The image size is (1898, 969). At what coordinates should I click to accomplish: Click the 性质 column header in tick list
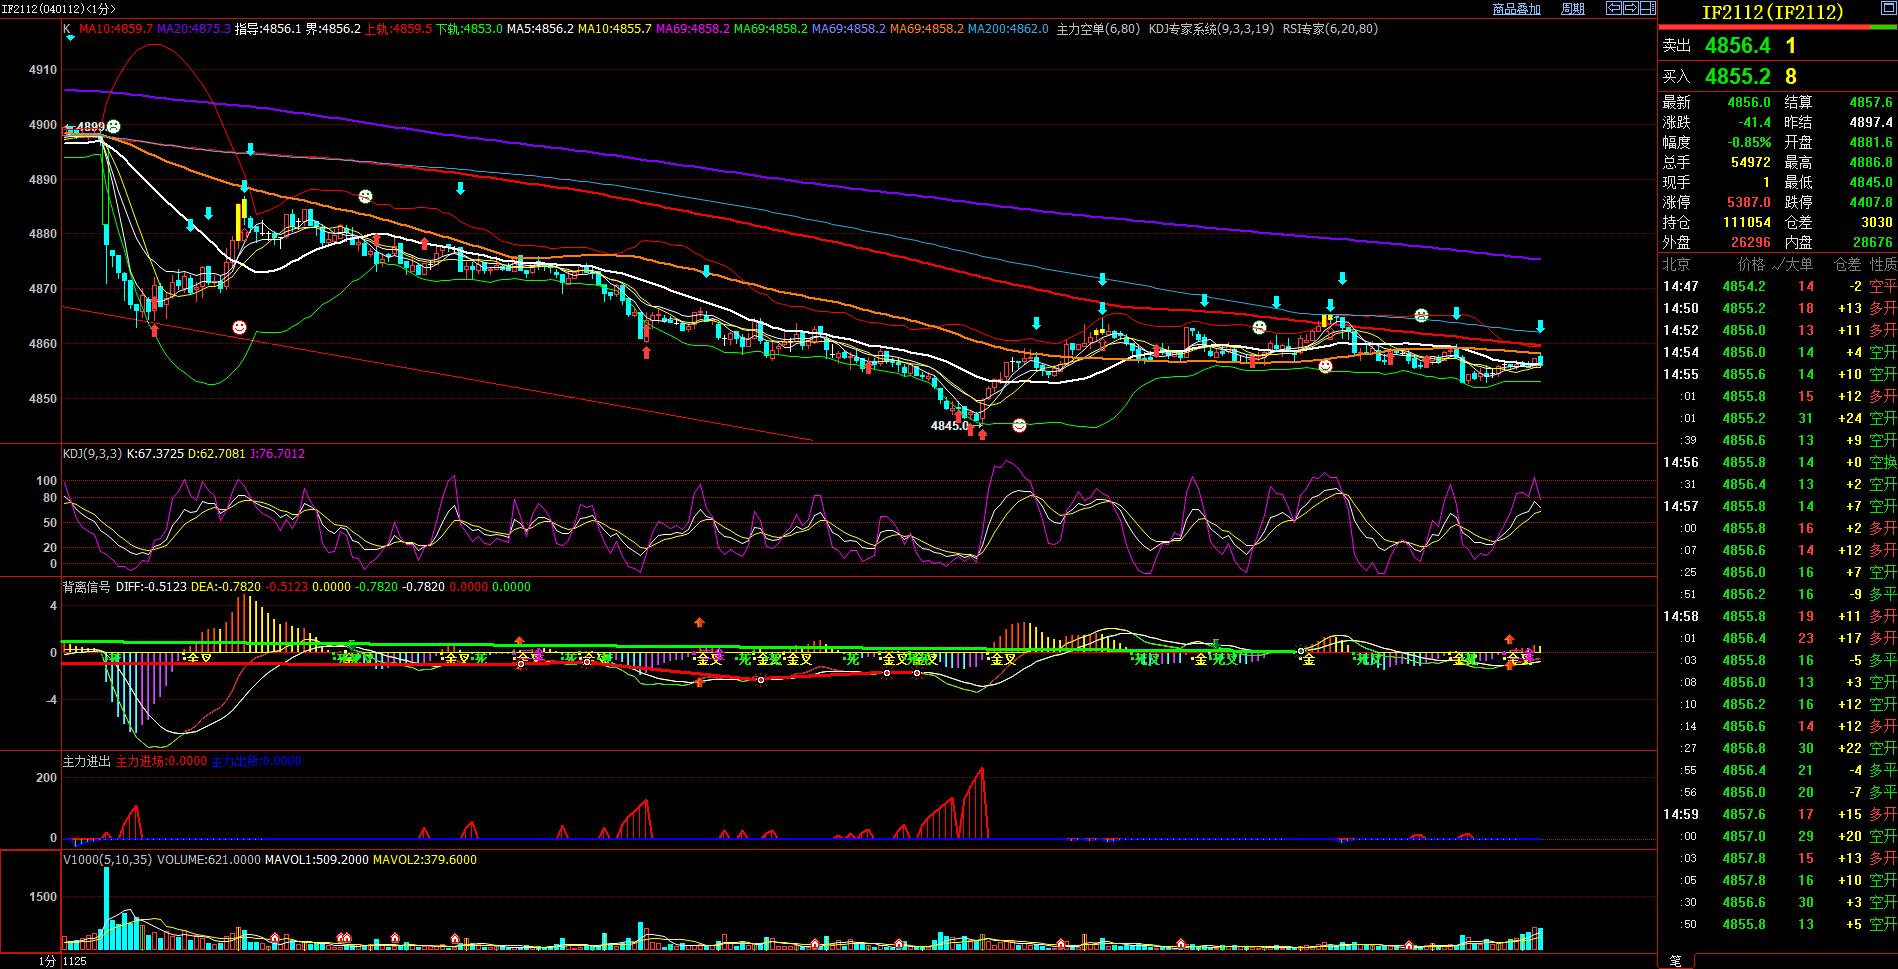(x=1882, y=264)
